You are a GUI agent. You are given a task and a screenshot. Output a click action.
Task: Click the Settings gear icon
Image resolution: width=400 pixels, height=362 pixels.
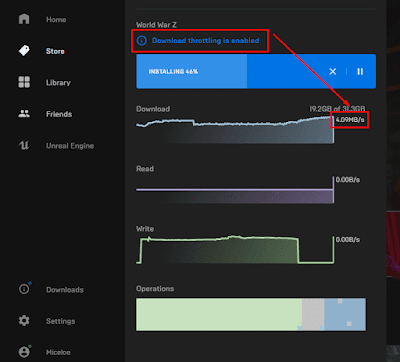pyautogui.click(x=24, y=321)
